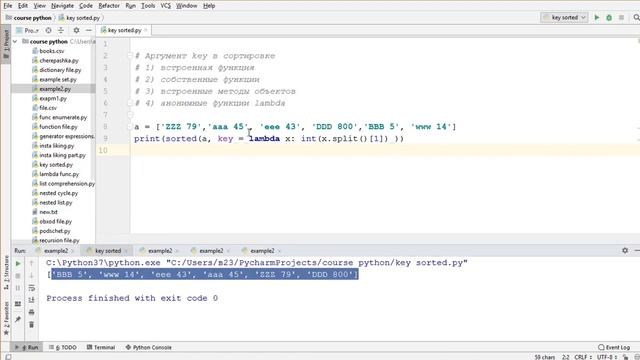Open Run panel settings gear

625,250
